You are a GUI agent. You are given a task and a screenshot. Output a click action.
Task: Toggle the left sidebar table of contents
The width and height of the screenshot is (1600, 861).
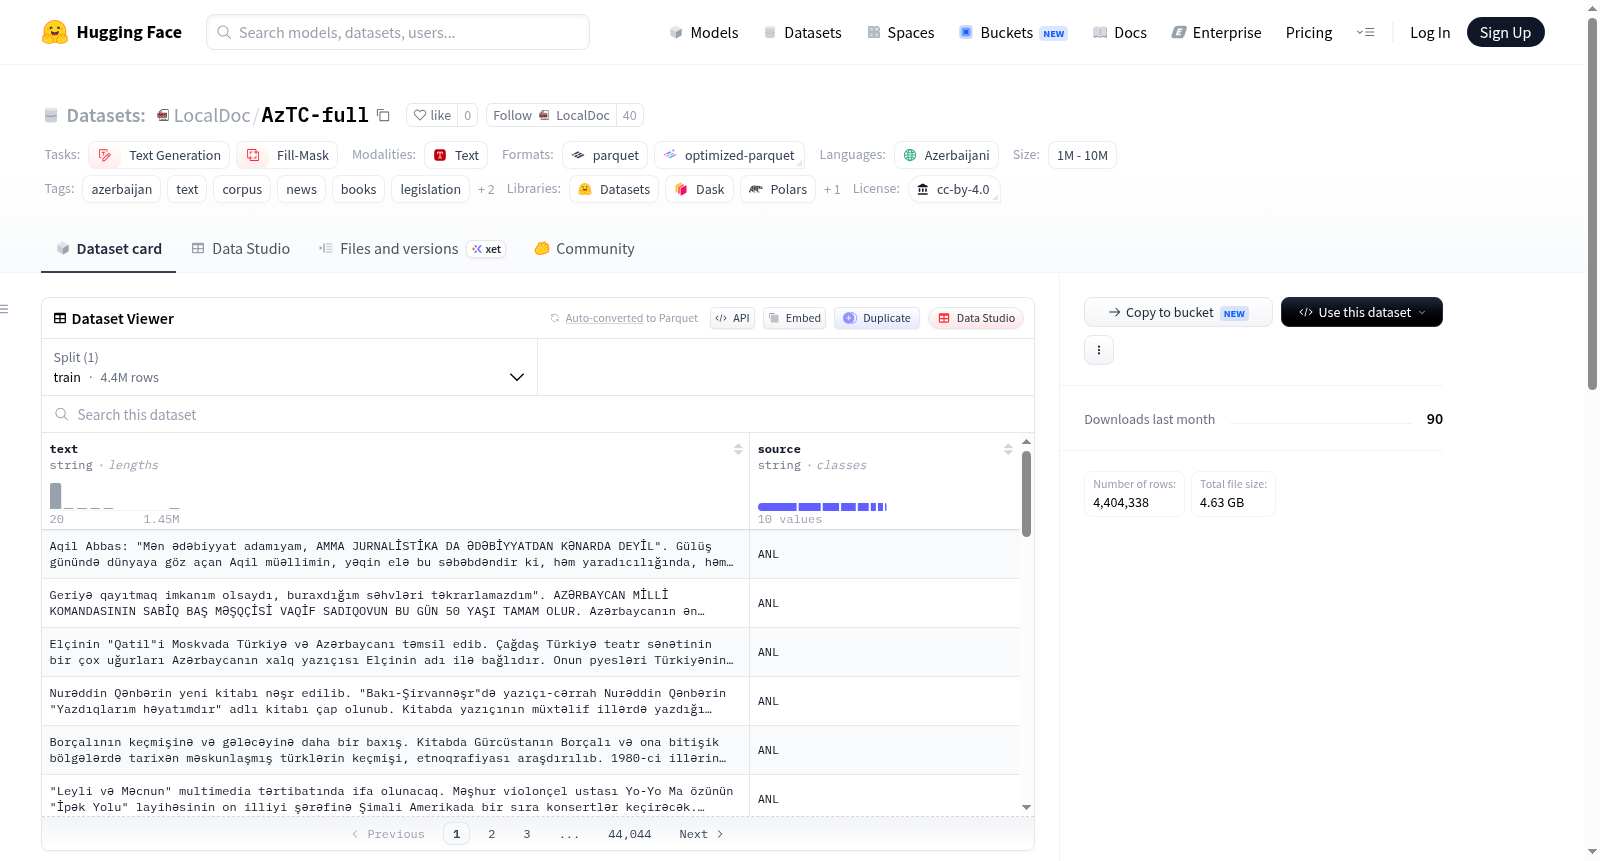5,309
